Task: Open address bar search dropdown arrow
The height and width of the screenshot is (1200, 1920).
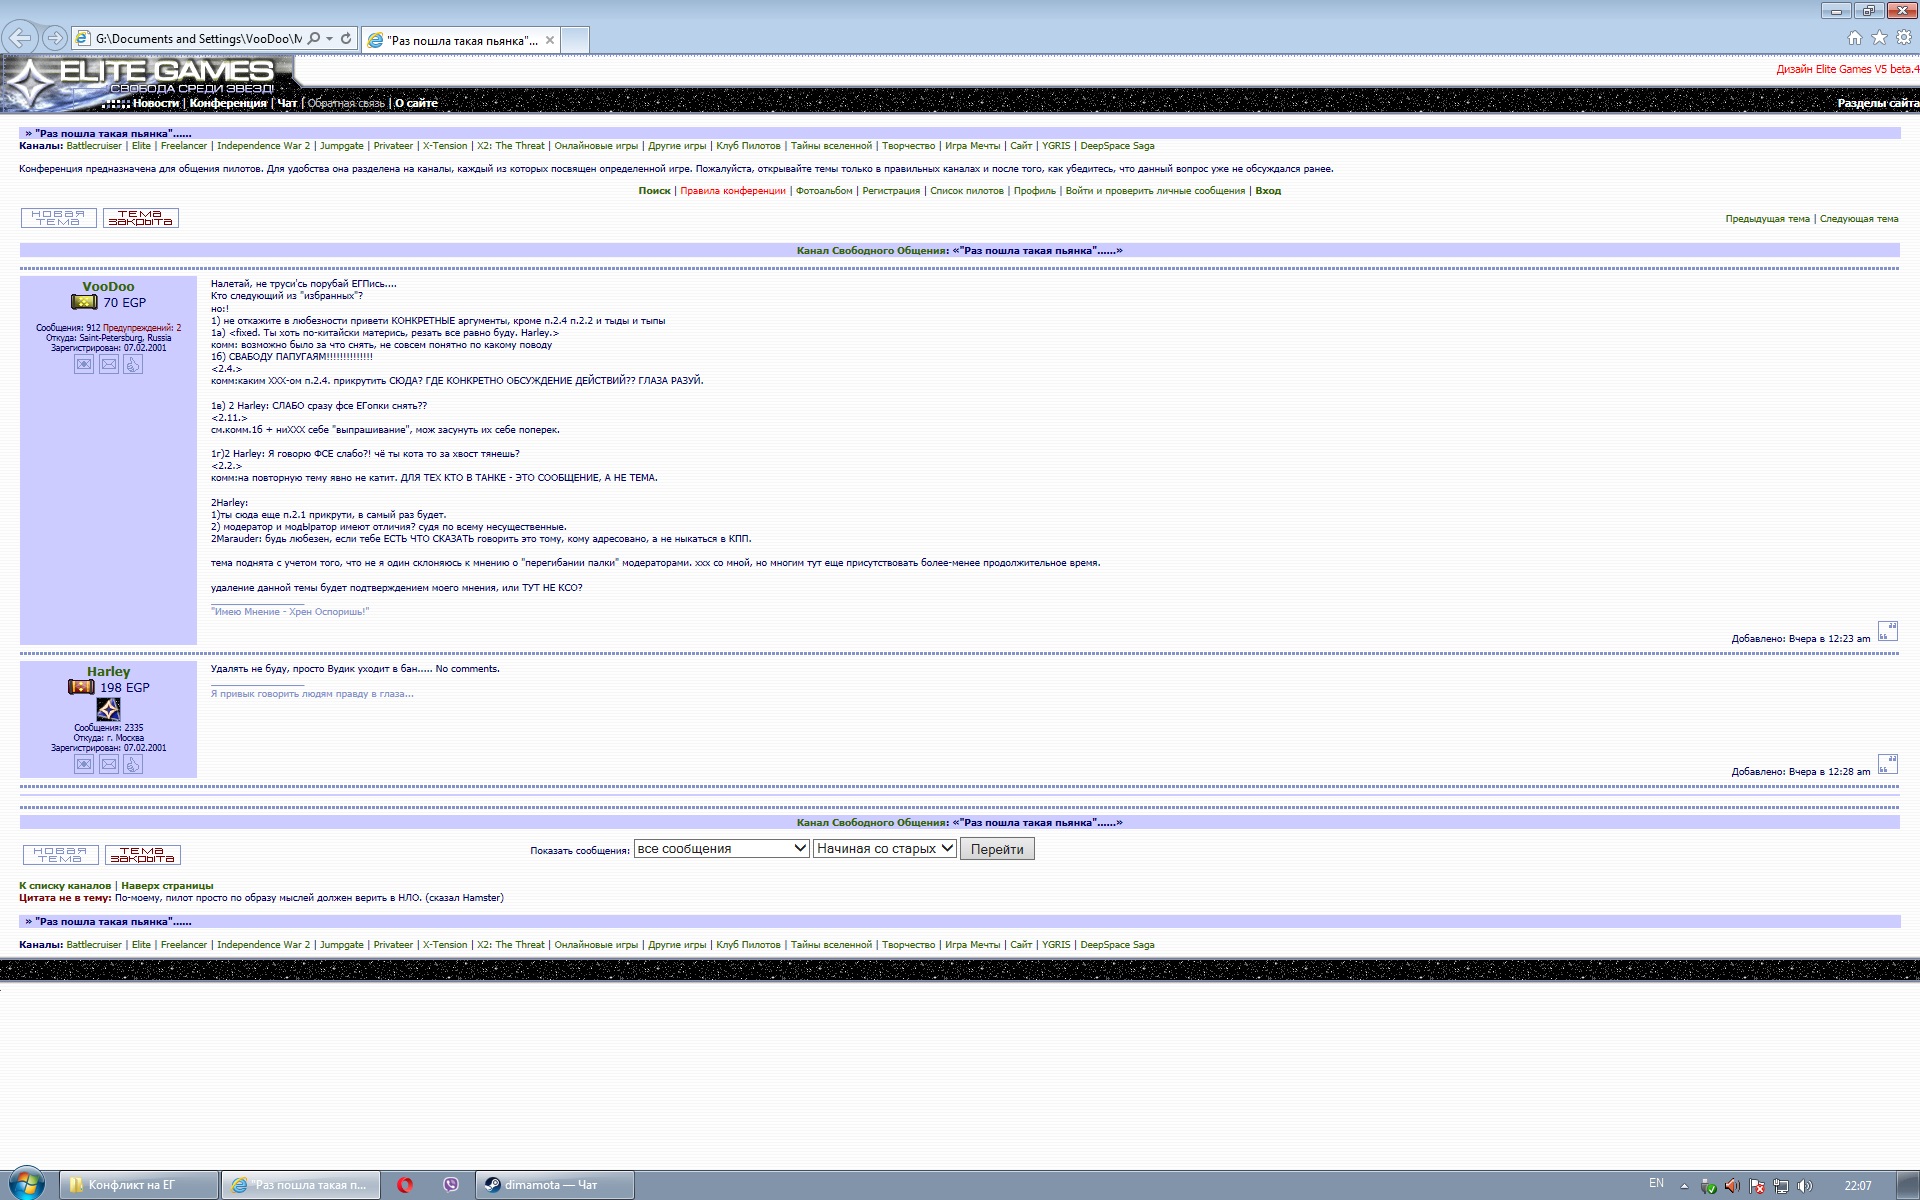Action: point(329,39)
